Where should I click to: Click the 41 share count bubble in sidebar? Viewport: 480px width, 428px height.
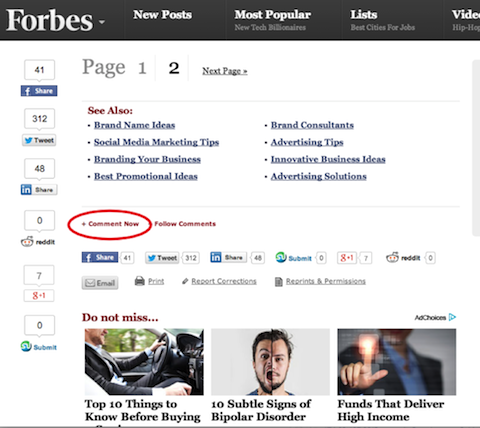tap(39, 70)
